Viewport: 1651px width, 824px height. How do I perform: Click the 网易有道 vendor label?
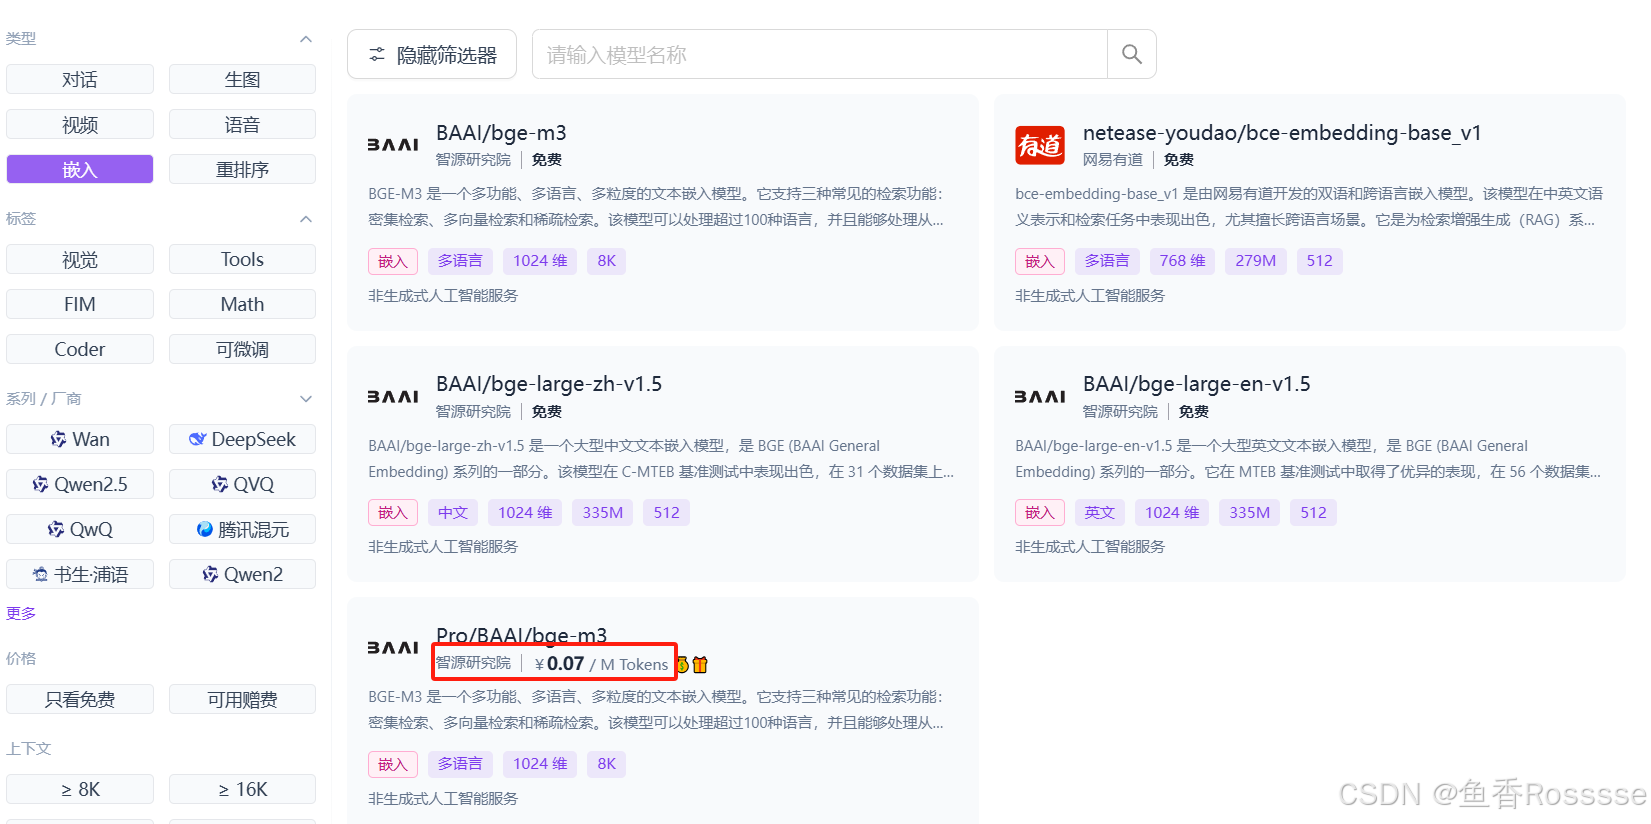click(x=1113, y=160)
